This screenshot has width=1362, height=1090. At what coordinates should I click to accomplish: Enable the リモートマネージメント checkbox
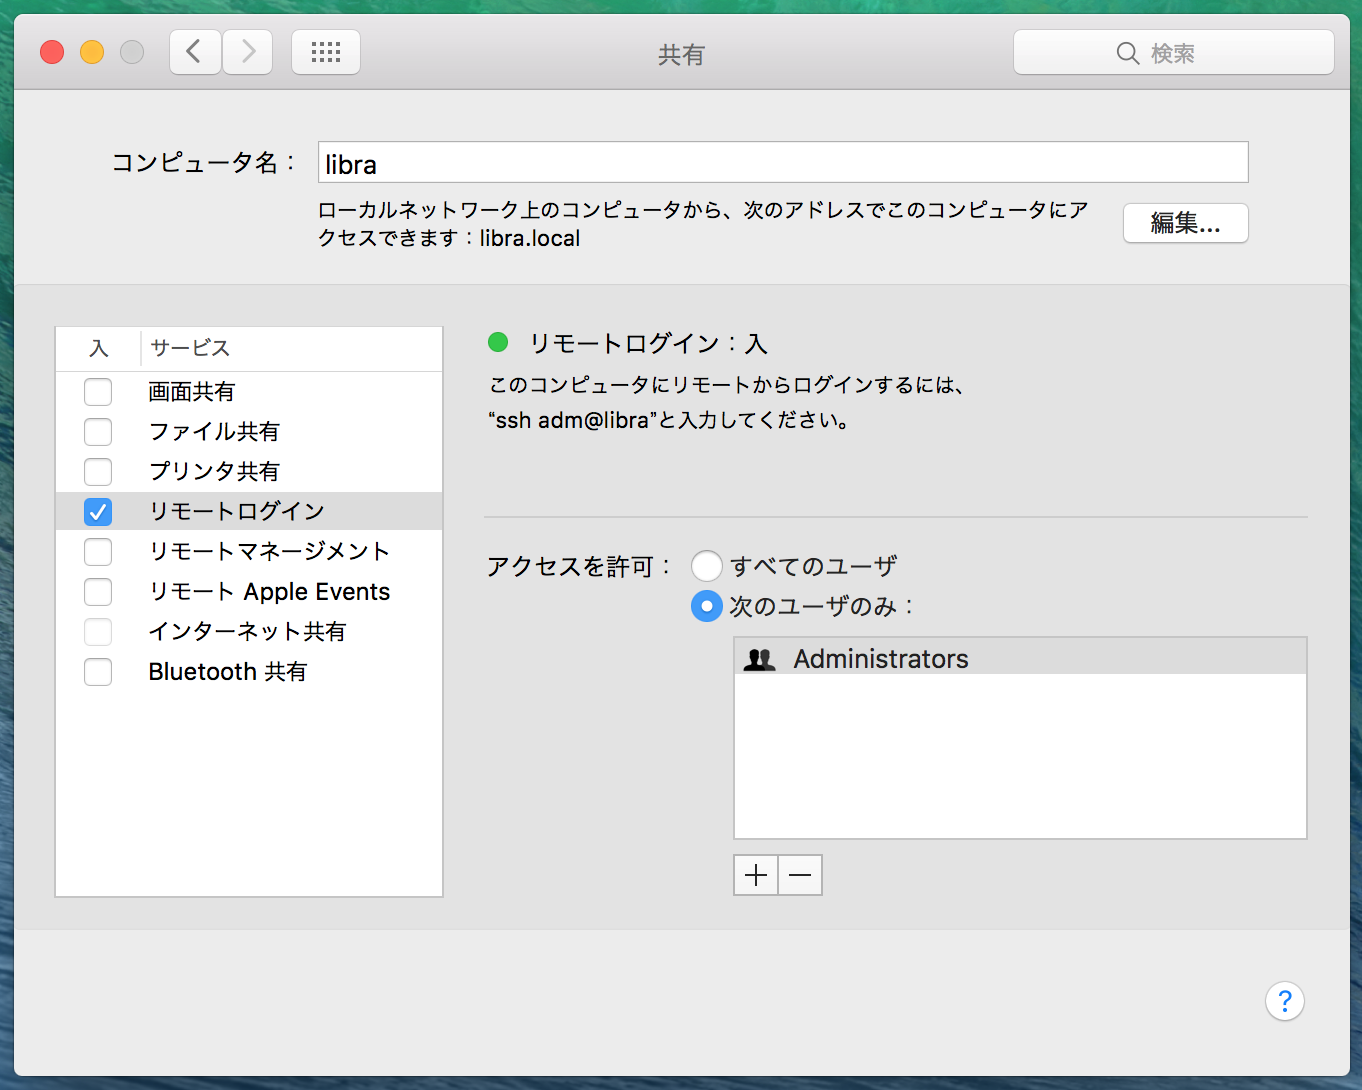tap(98, 552)
